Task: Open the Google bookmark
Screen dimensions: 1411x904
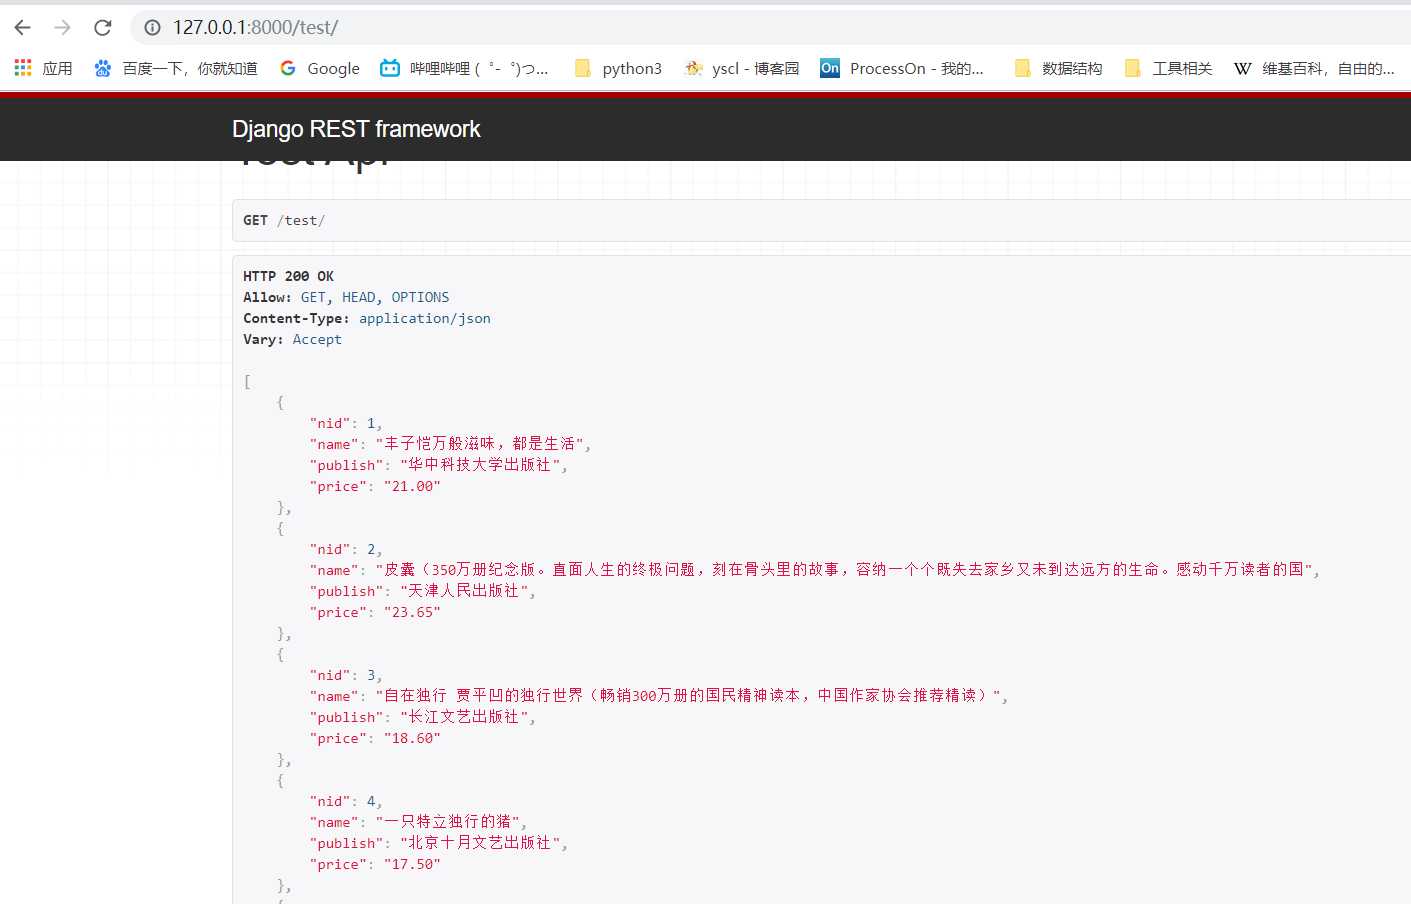Action: [x=320, y=68]
